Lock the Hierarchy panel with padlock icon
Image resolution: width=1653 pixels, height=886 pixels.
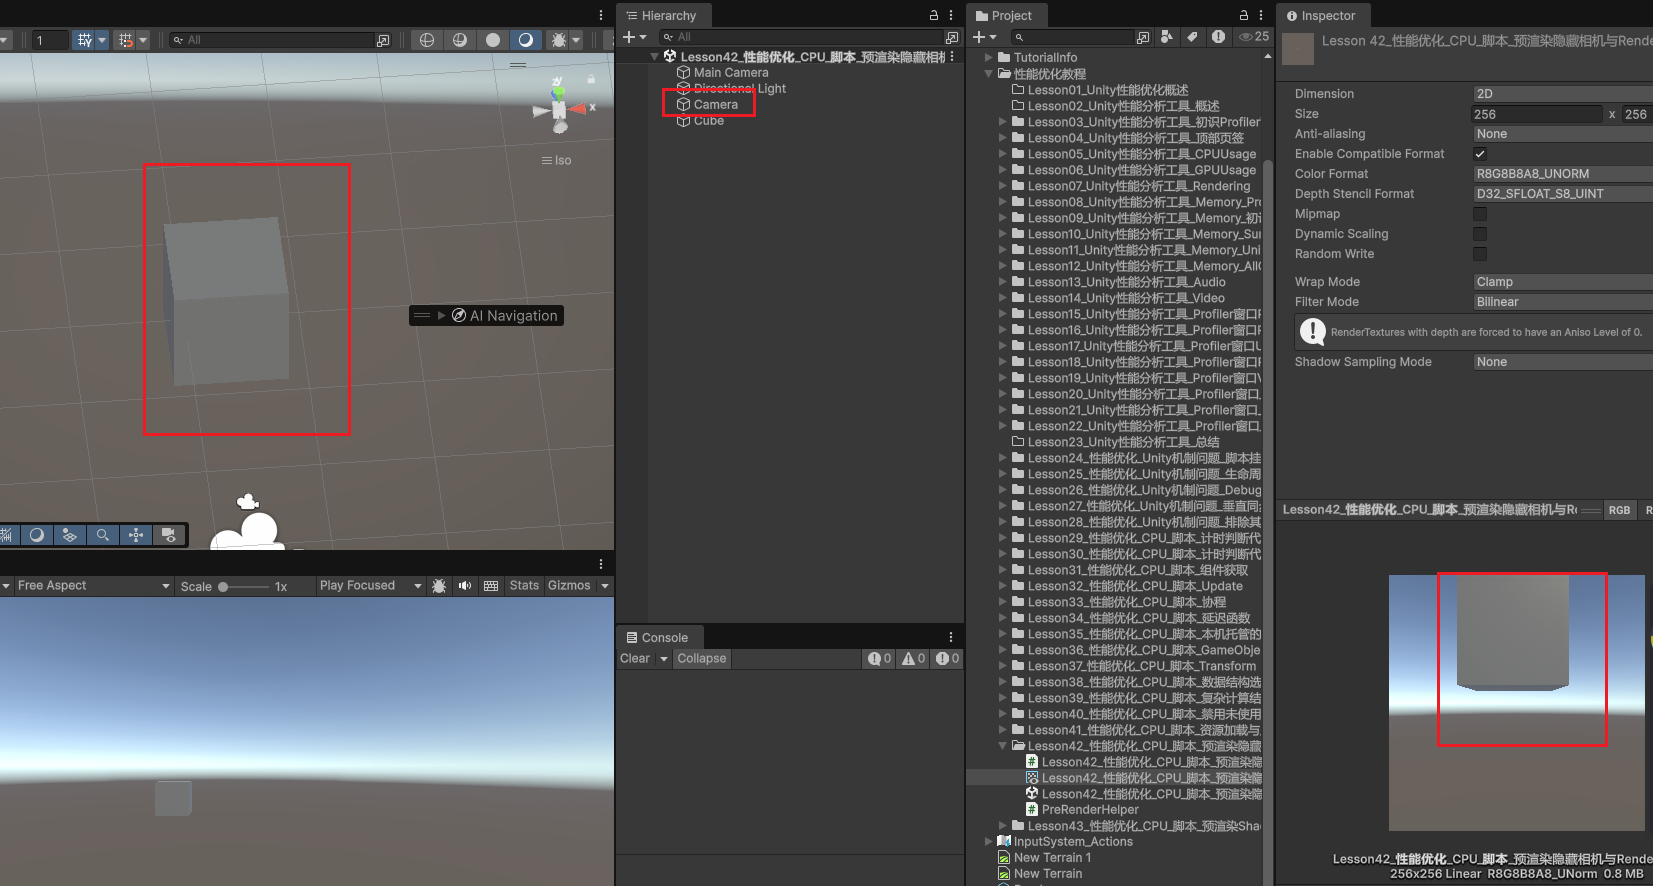pyautogui.click(x=934, y=15)
